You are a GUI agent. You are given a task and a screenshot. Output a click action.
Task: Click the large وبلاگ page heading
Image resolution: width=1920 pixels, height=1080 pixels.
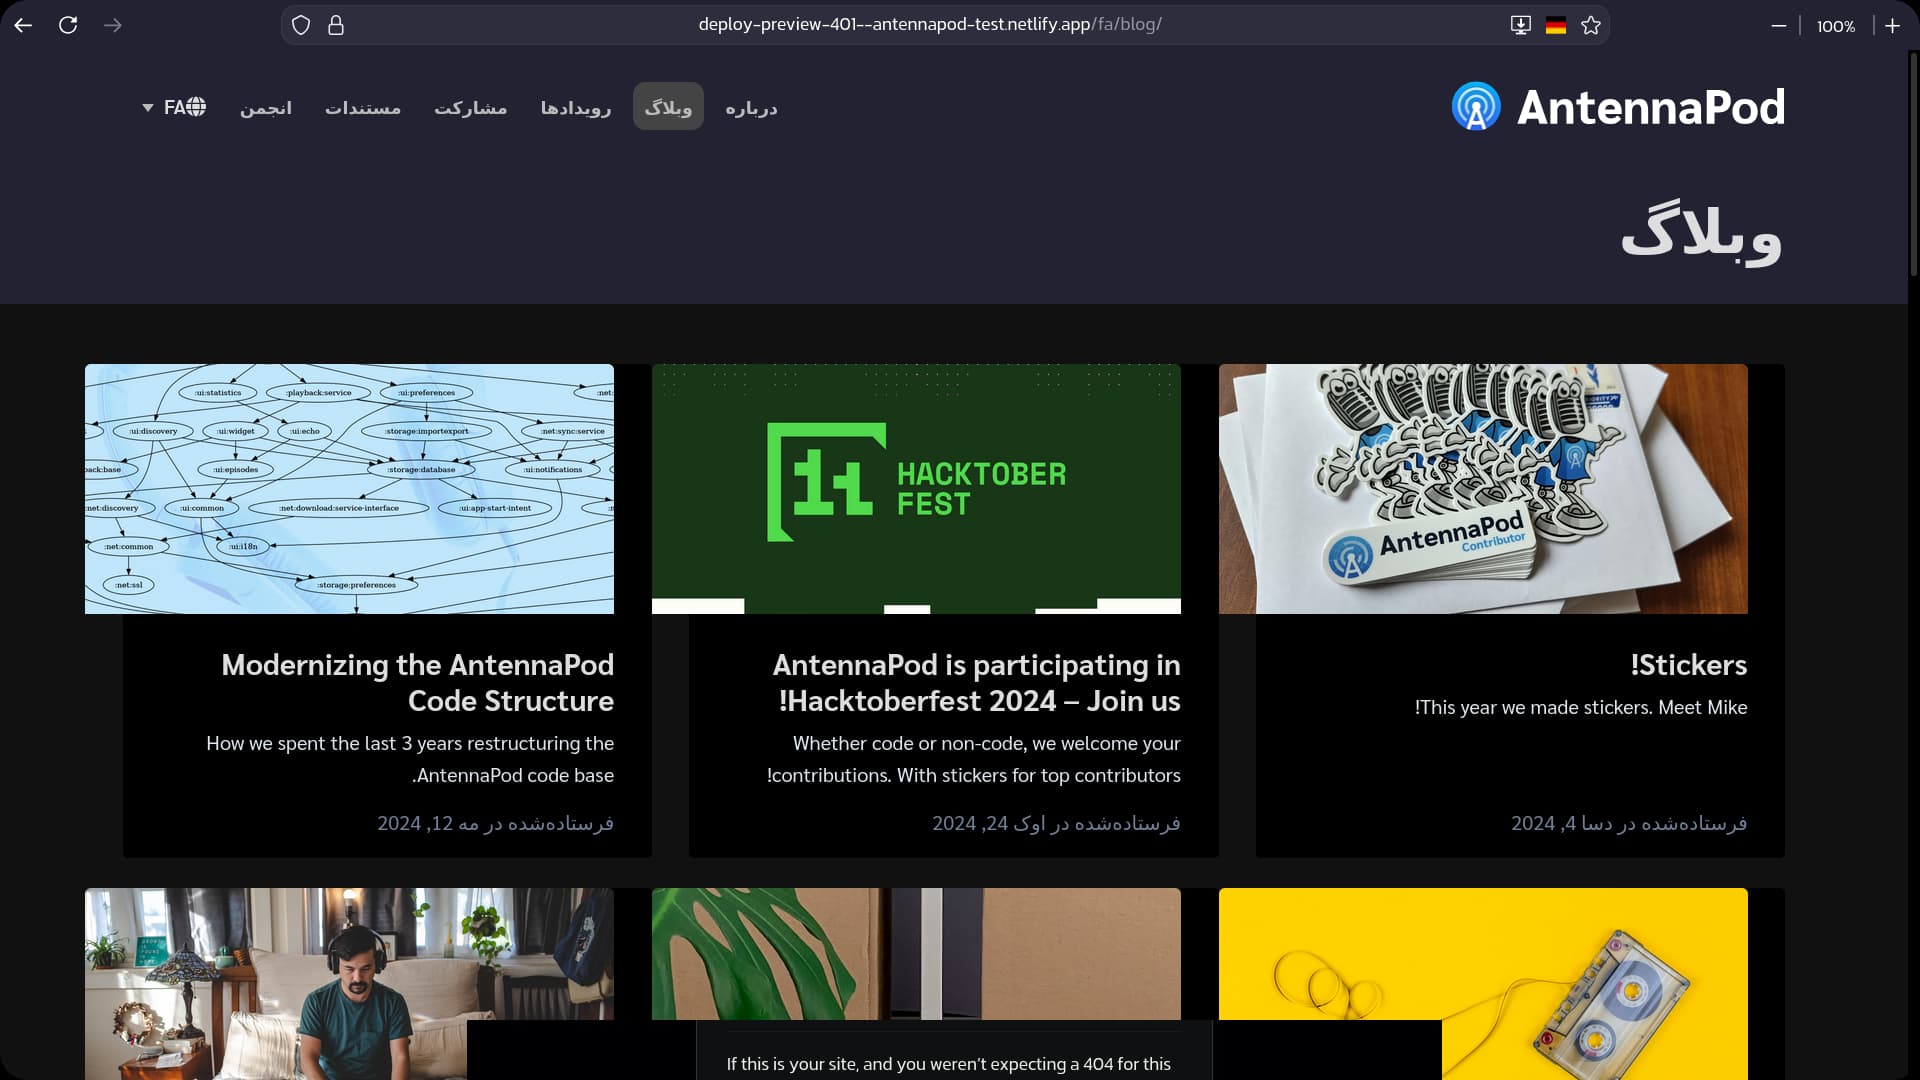[1701, 233]
